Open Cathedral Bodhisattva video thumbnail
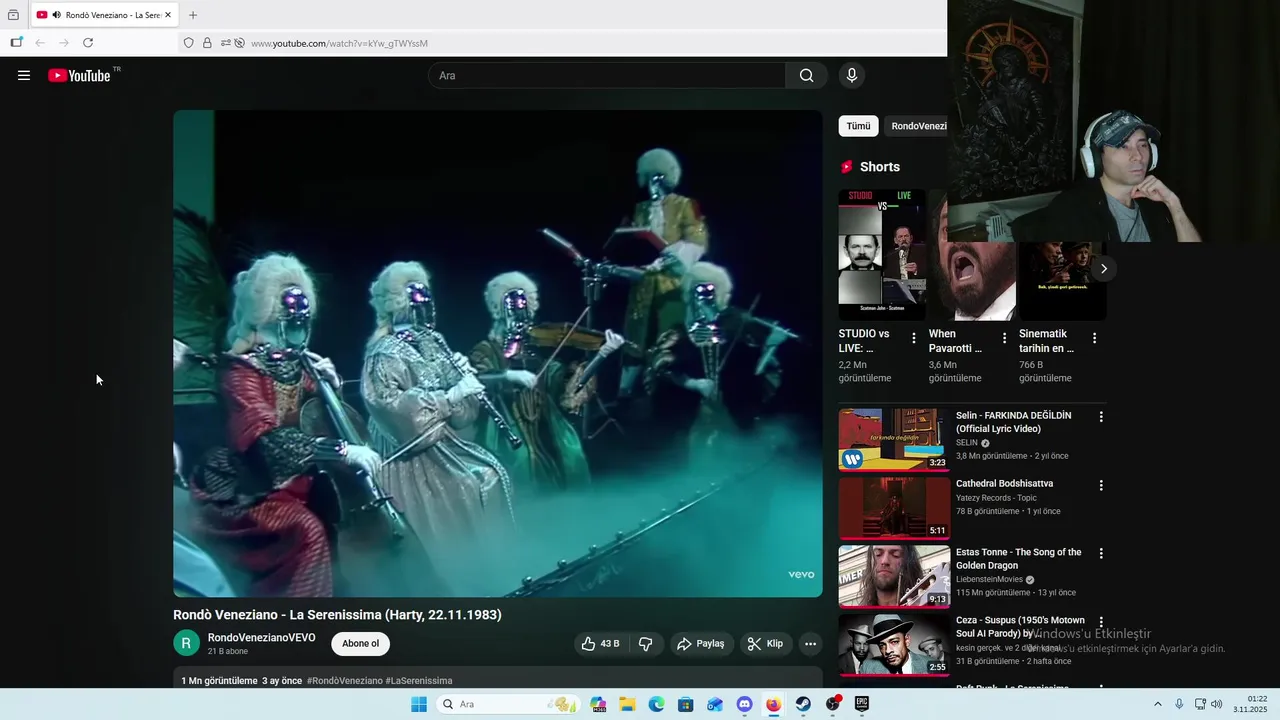 [x=894, y=508]
